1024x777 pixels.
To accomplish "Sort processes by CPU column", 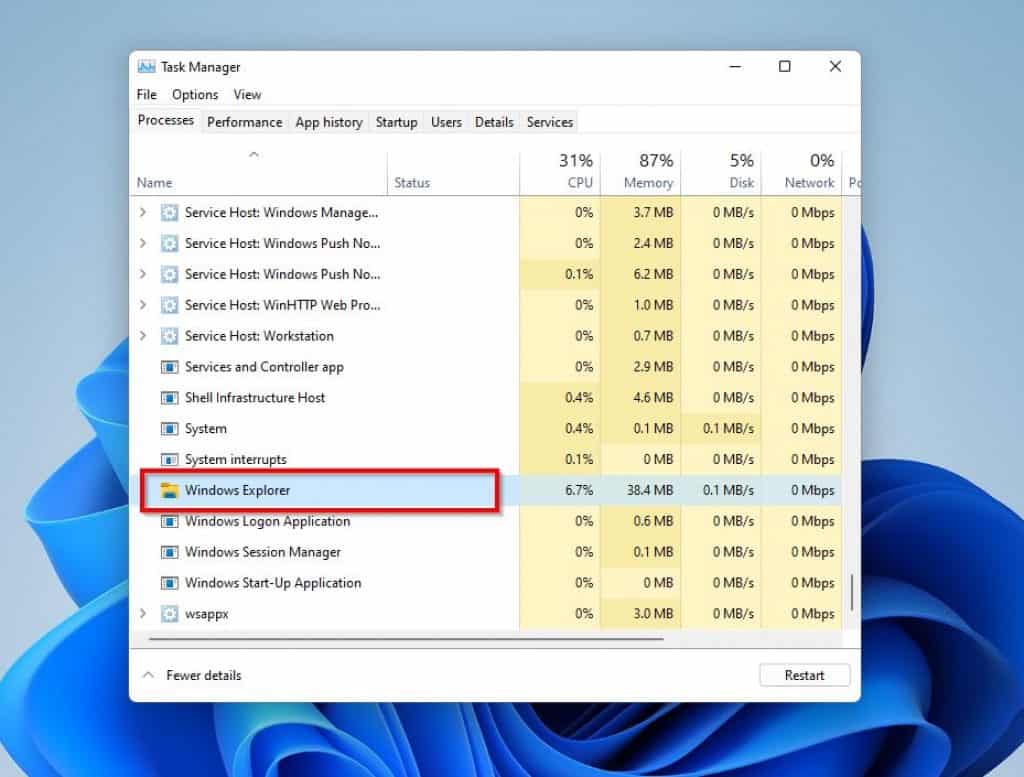I will pos(560,172).
